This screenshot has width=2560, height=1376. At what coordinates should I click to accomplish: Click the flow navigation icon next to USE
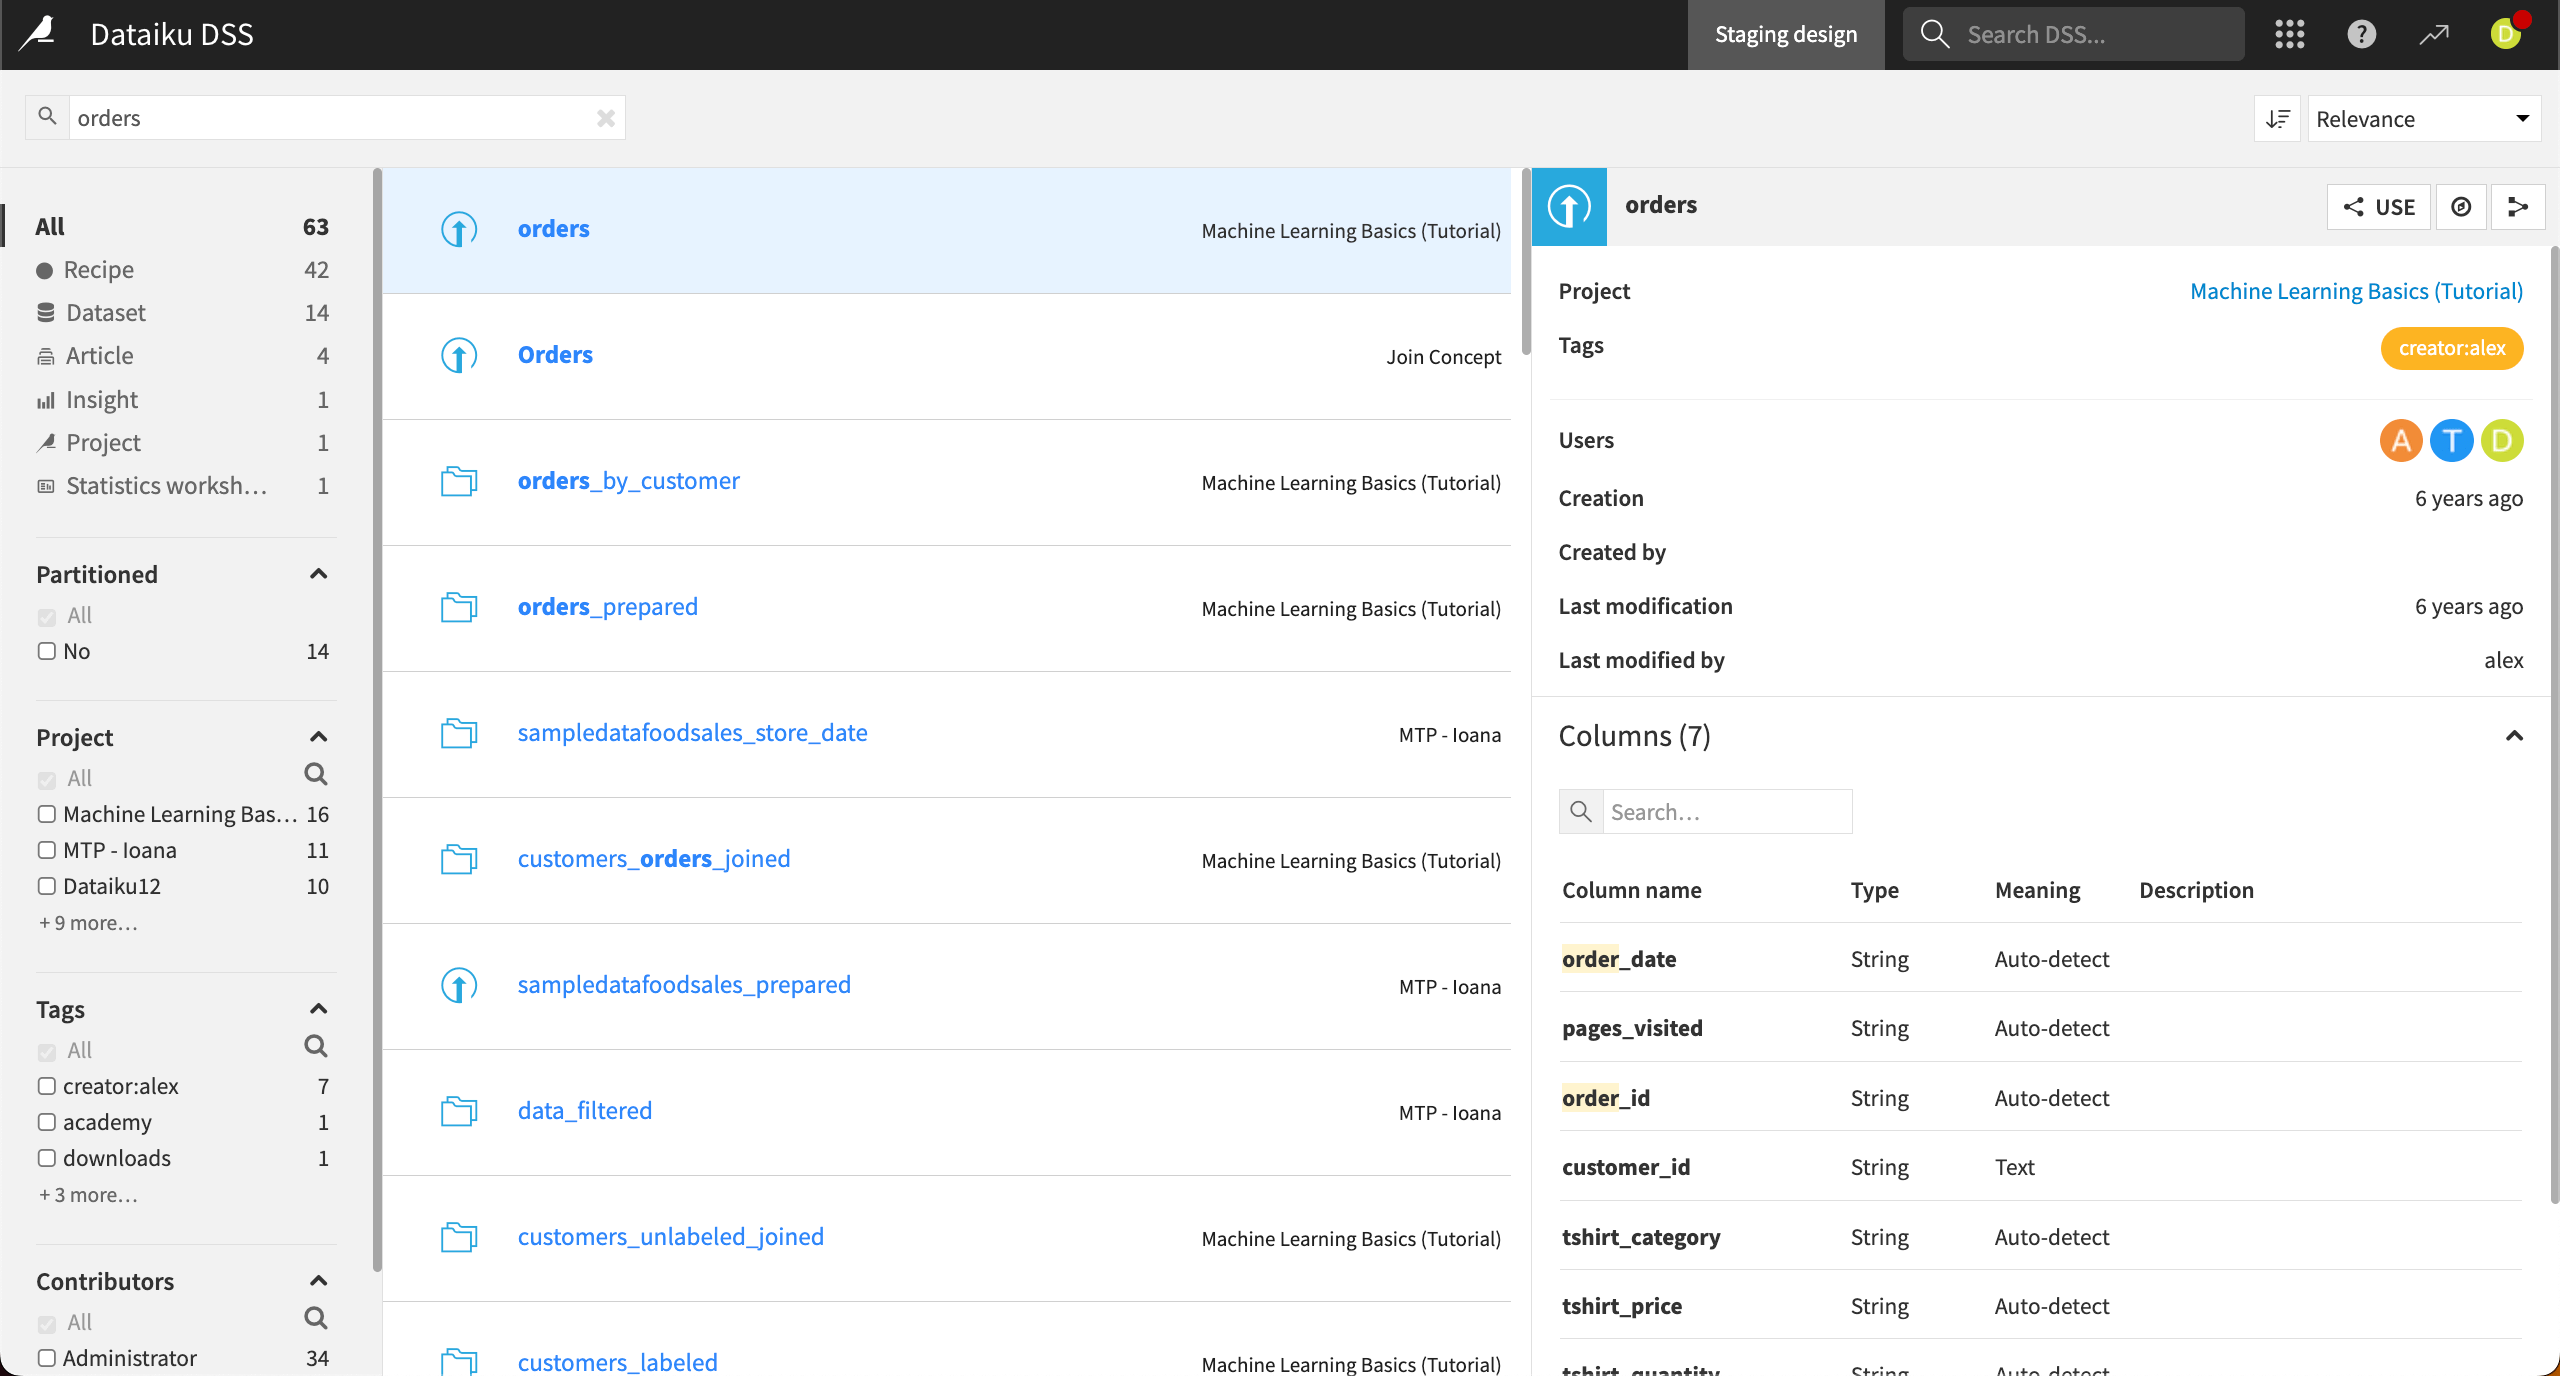pyautogui.click(x=2517, y=207)
